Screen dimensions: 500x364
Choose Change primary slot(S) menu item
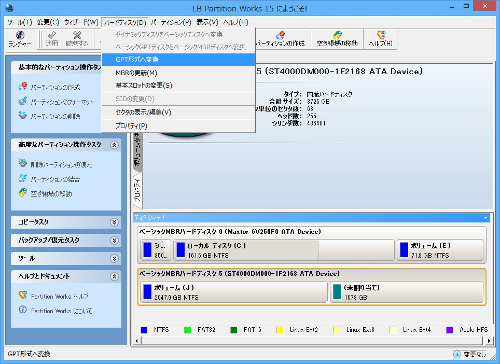pyautogui.click(x=178, y=85)
